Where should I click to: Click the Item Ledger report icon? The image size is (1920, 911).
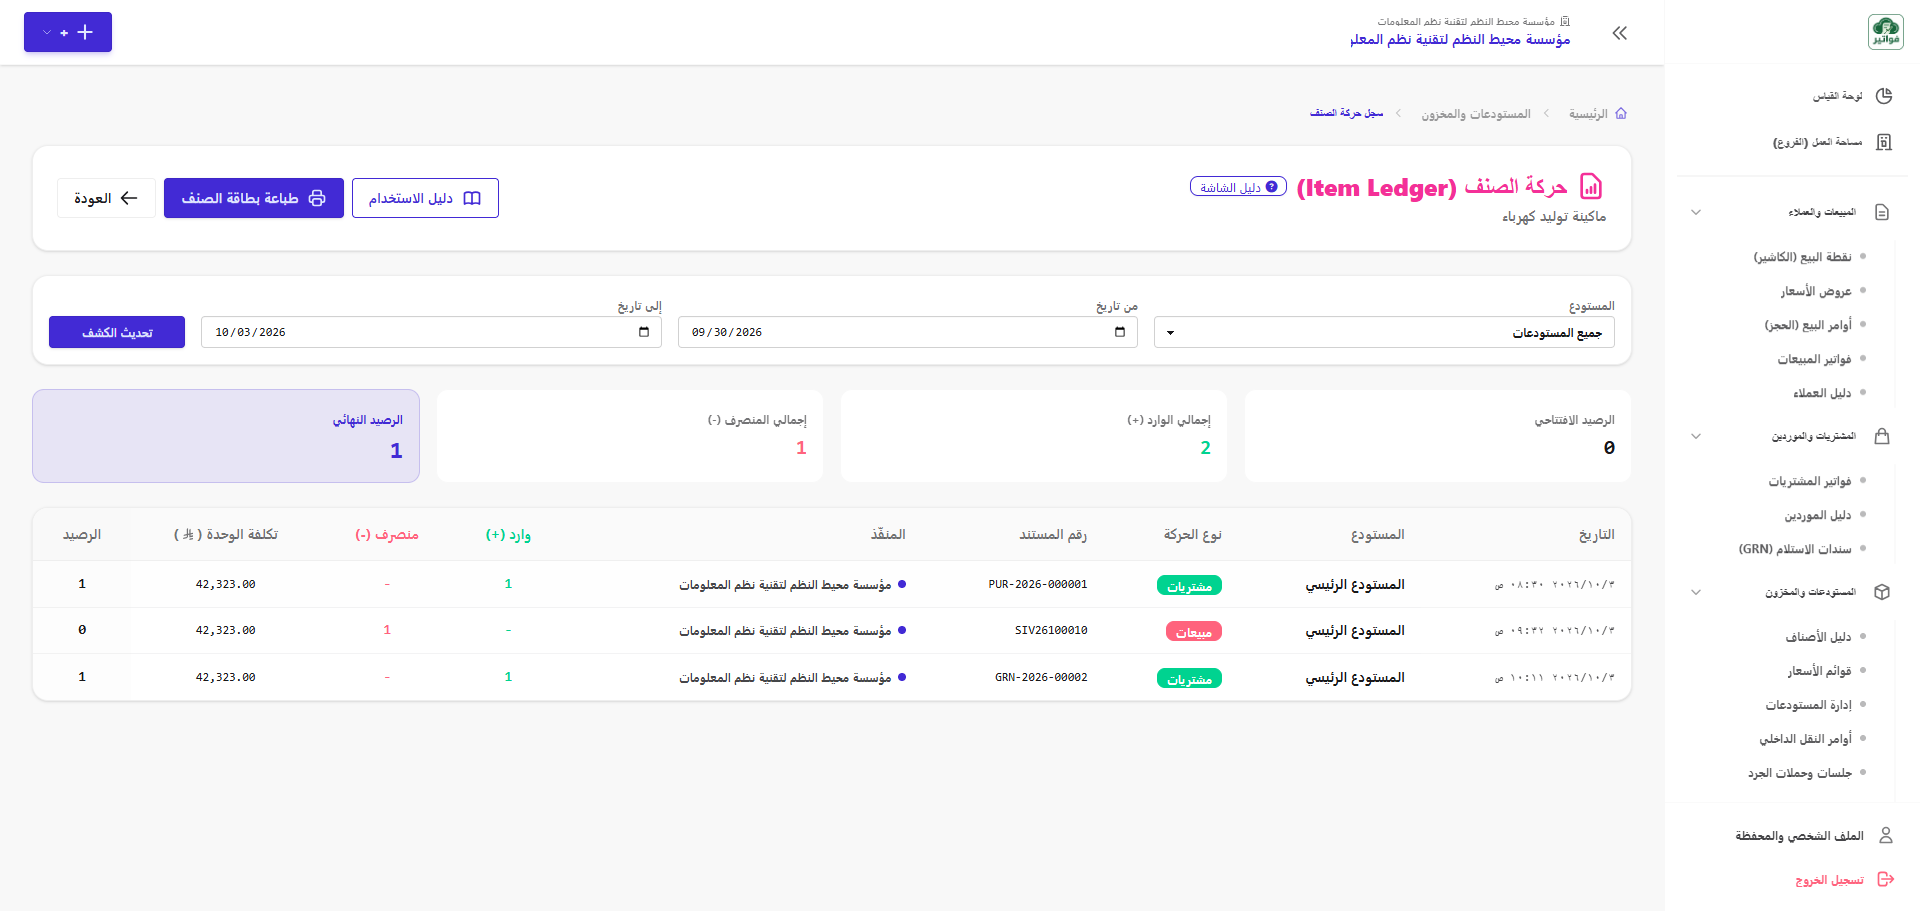tap(1591, 187)
